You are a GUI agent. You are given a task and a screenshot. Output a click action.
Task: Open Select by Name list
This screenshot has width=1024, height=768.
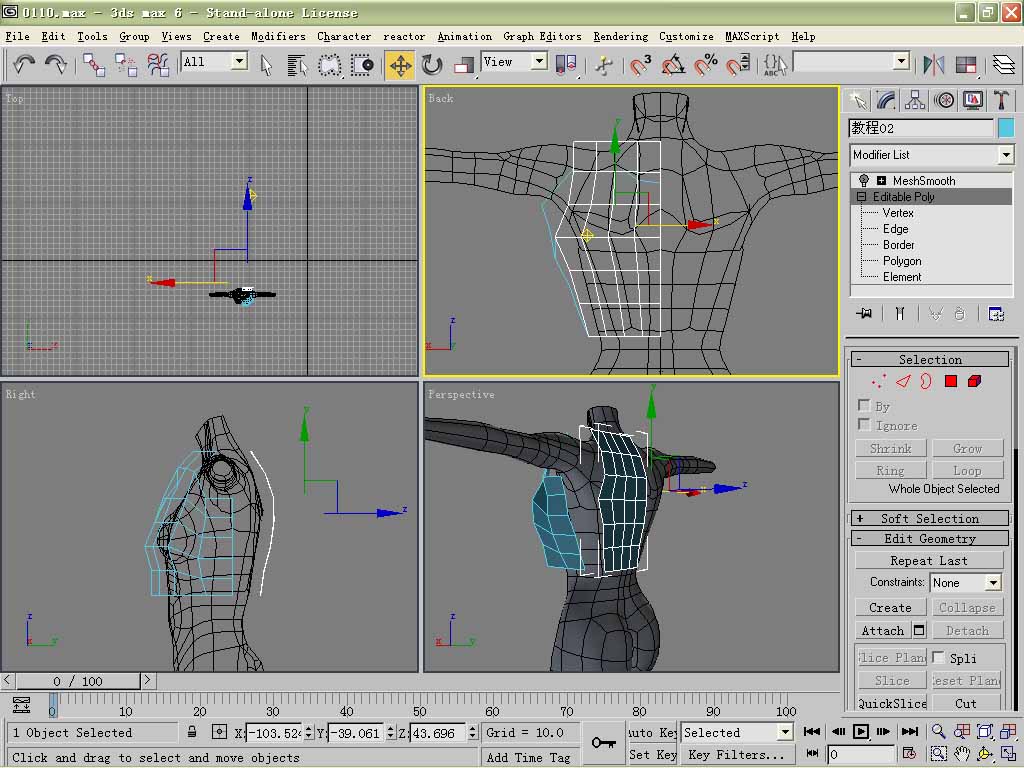click(x=297, y=65)
